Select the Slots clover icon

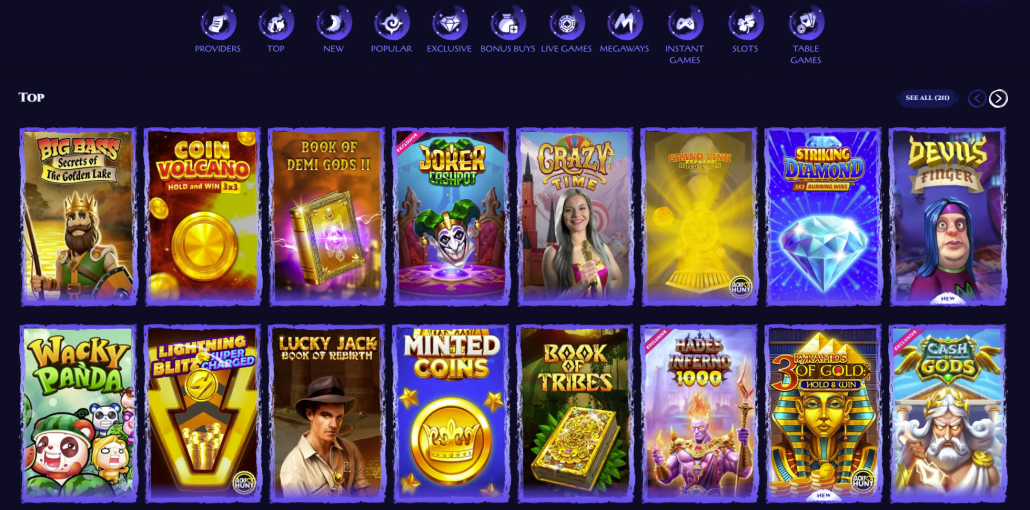click(x=745, y=23)
